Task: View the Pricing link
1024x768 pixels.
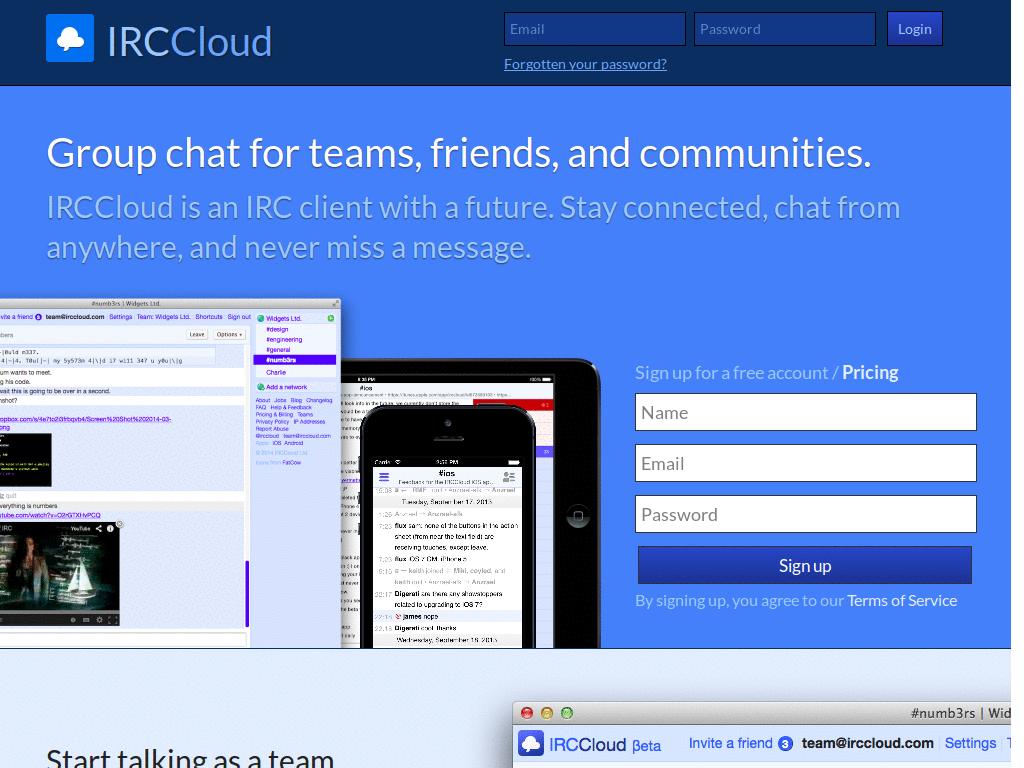Action: point(869,372)
